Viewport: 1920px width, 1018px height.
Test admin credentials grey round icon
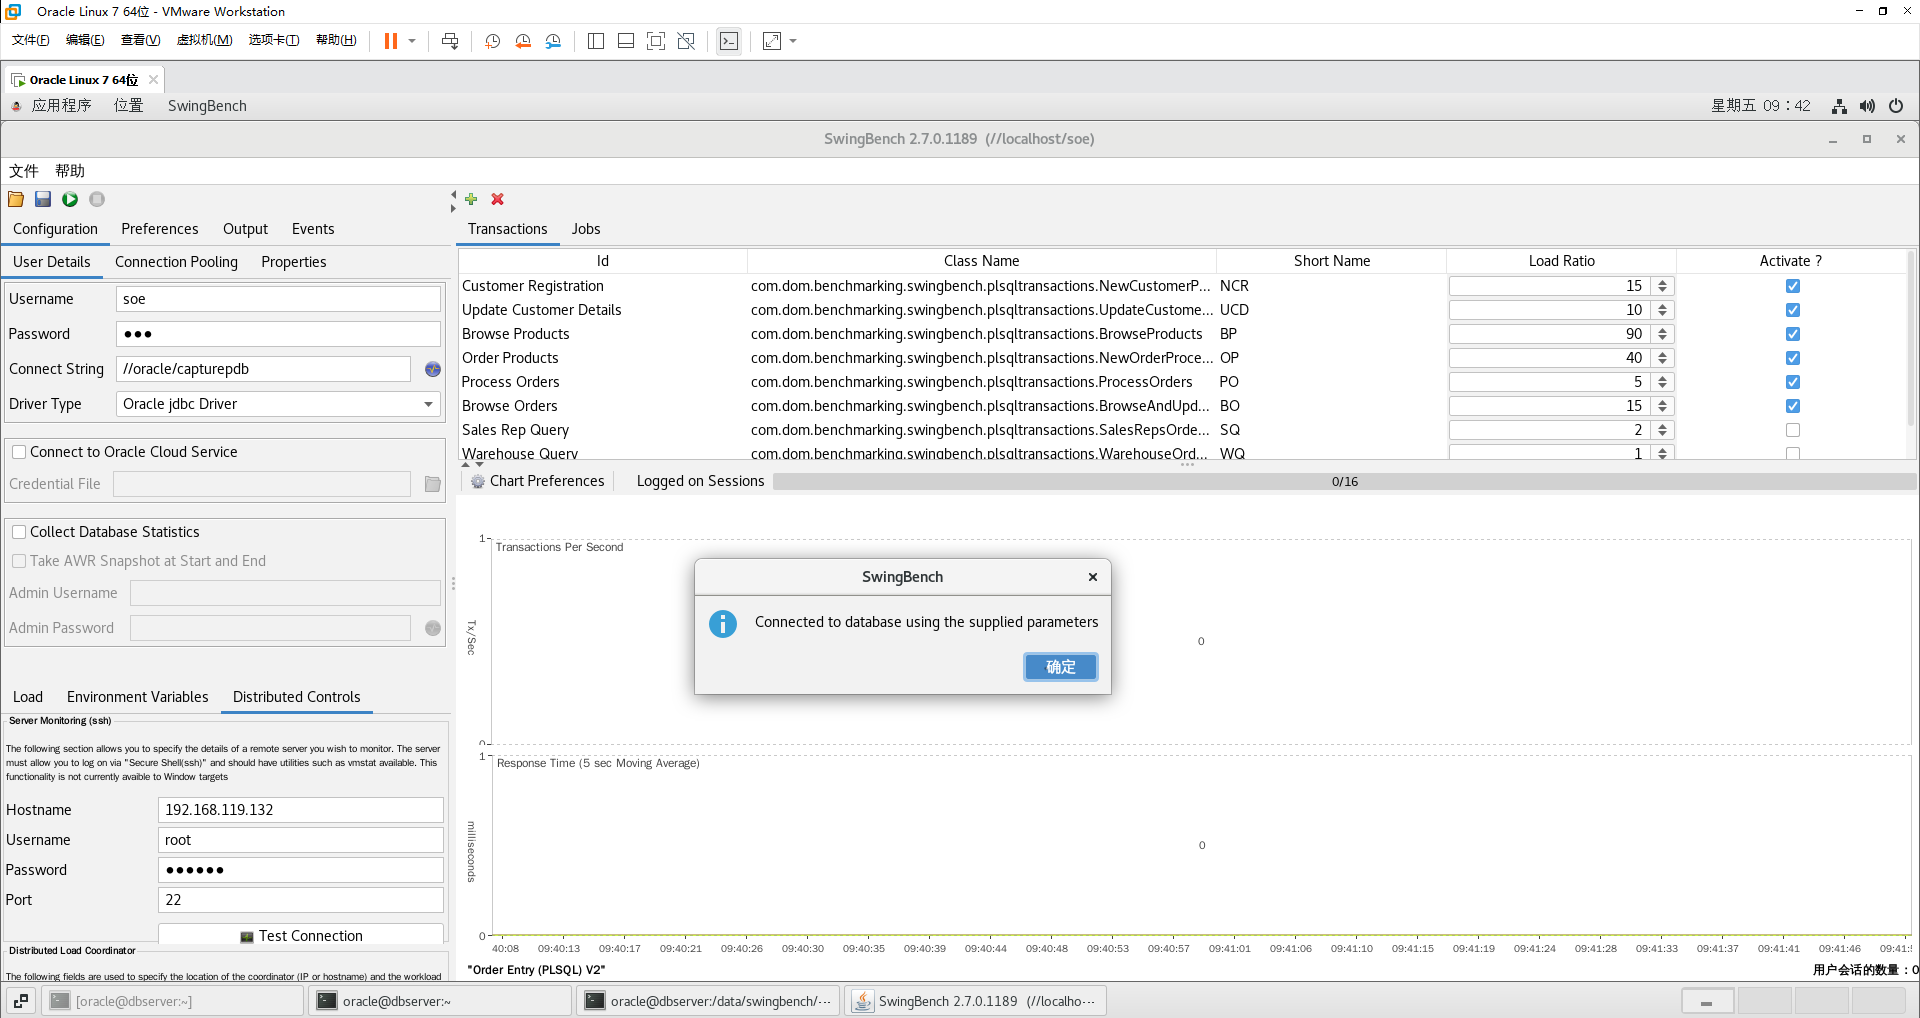pos(433,628)
